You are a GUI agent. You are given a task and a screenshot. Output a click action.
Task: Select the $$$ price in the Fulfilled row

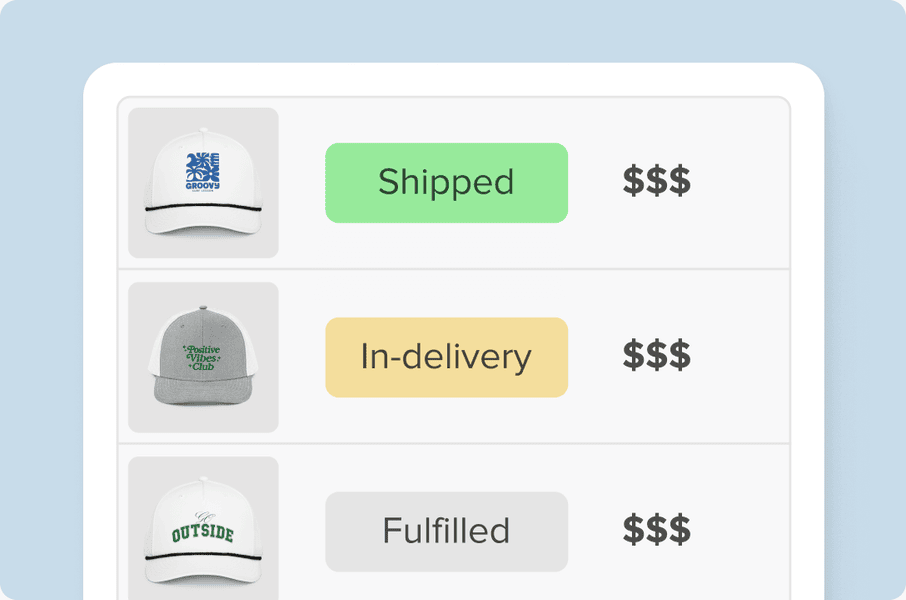[656, 530]
